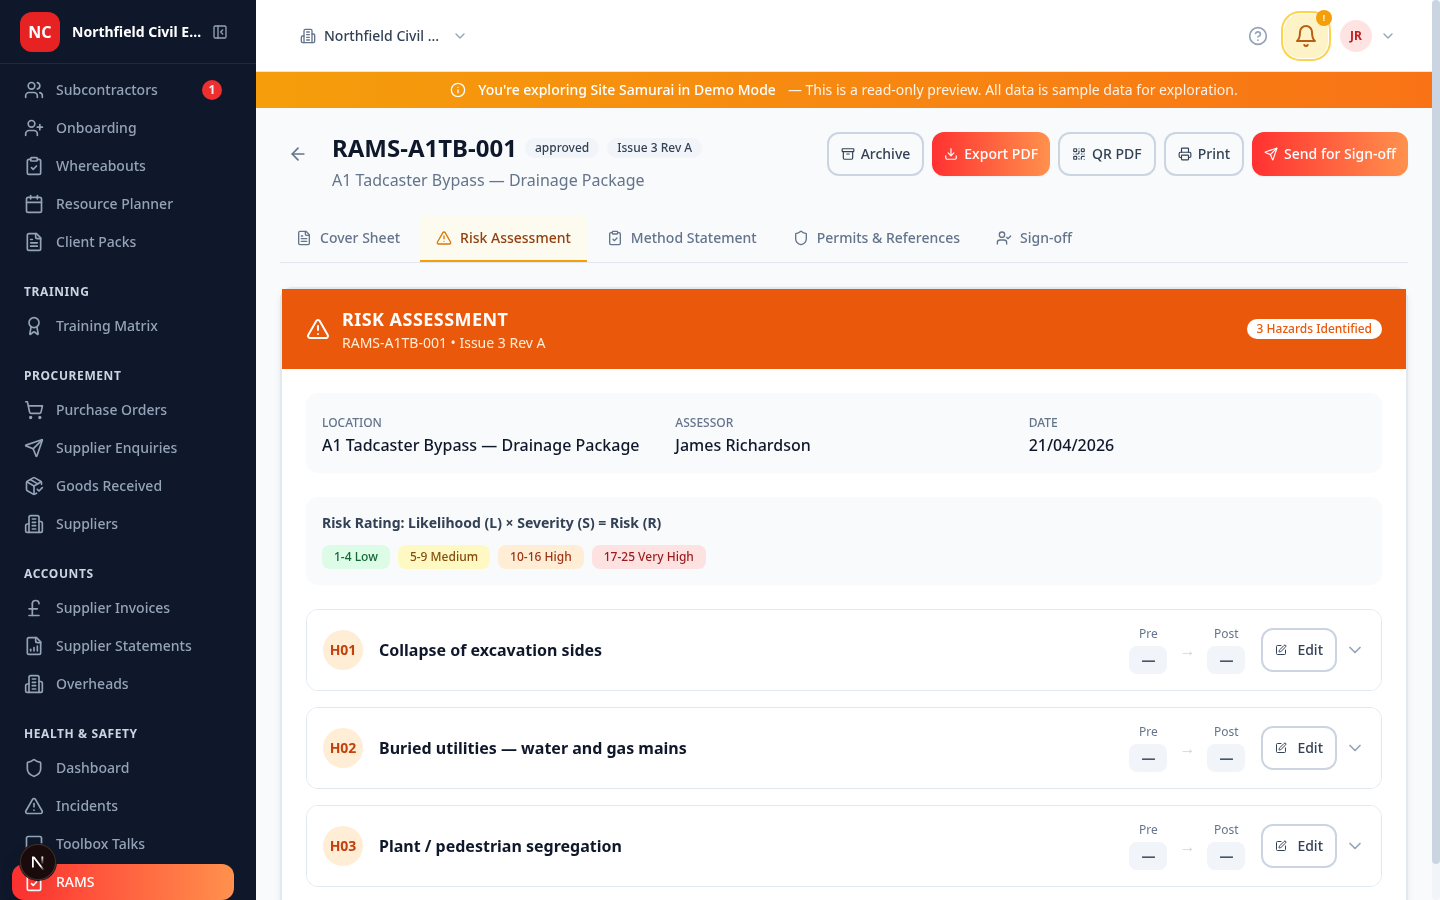The image size is (1440, 900).
Task: Switch to the Method Statement tab
Action: tap(682, 237)
